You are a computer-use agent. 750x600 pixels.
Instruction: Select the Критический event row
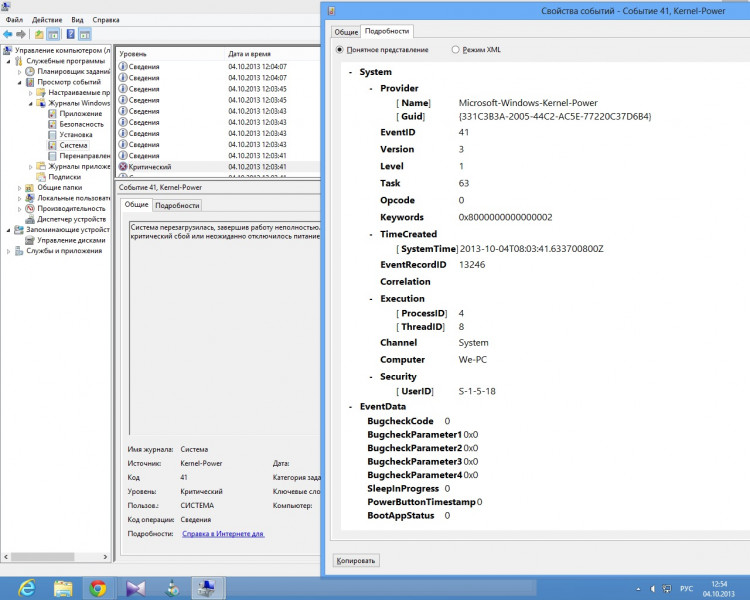coord(219,167)
